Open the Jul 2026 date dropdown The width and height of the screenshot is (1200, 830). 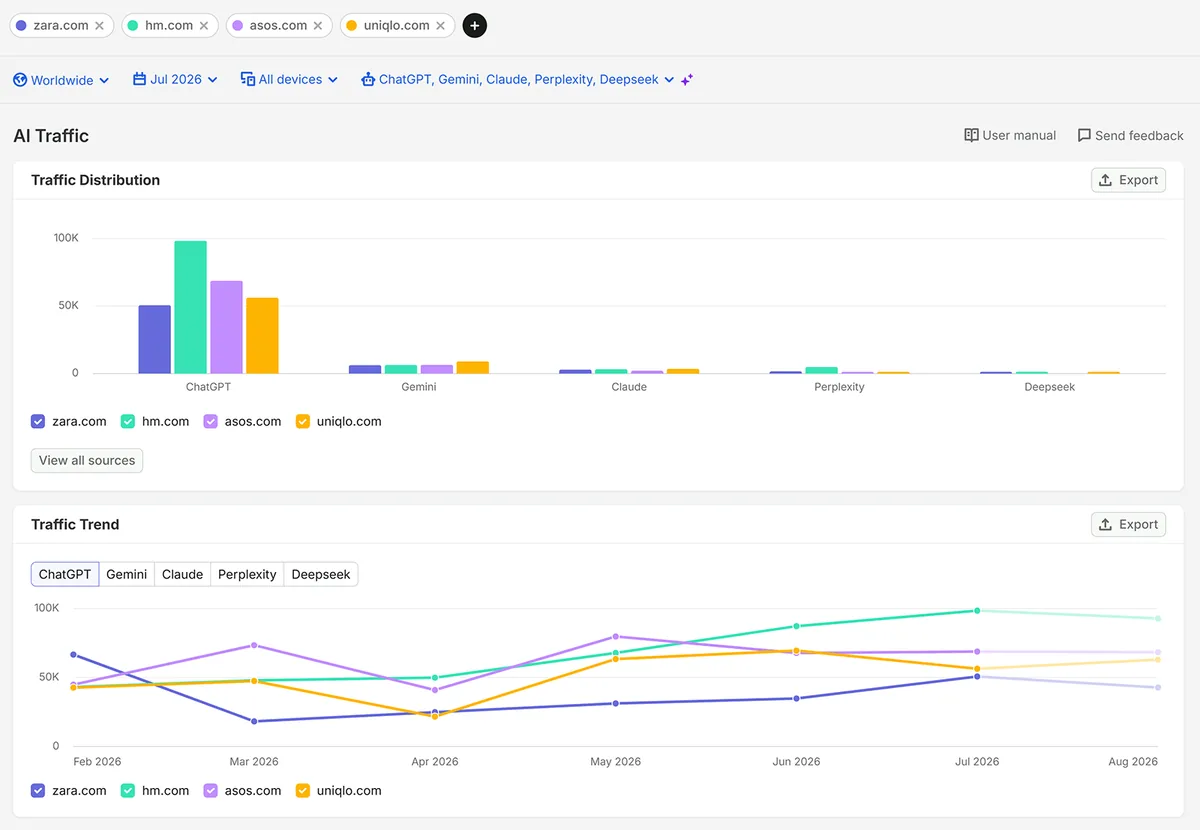[175, 79]
